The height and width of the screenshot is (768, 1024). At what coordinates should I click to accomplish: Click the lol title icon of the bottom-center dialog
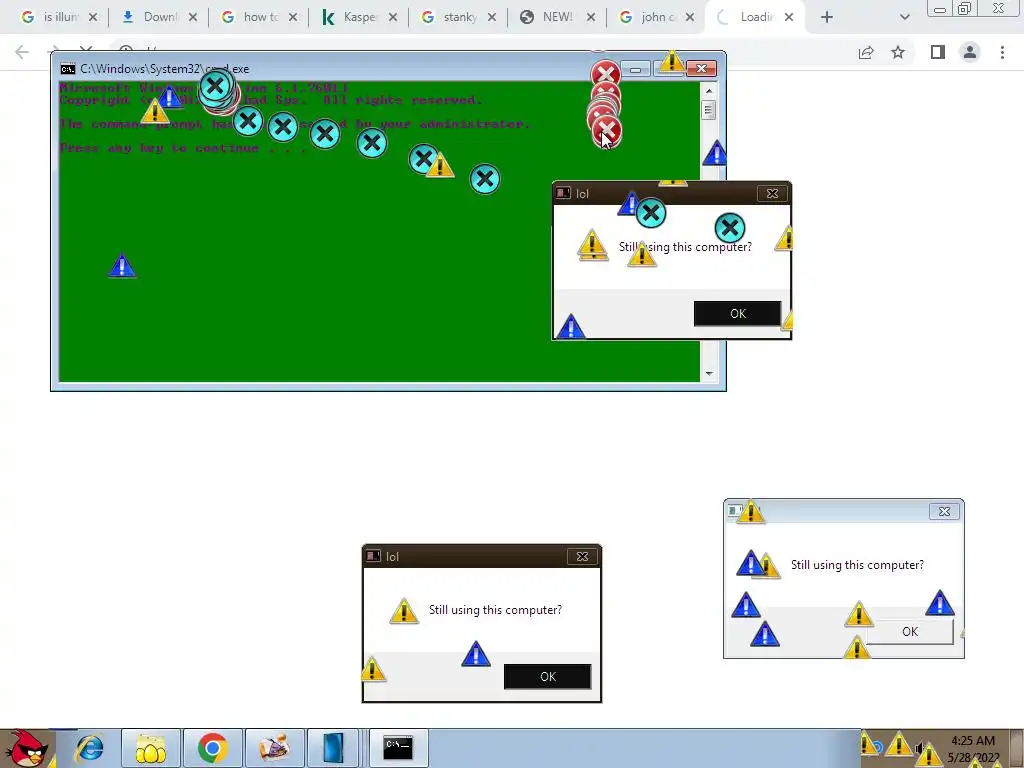point(374,556)
